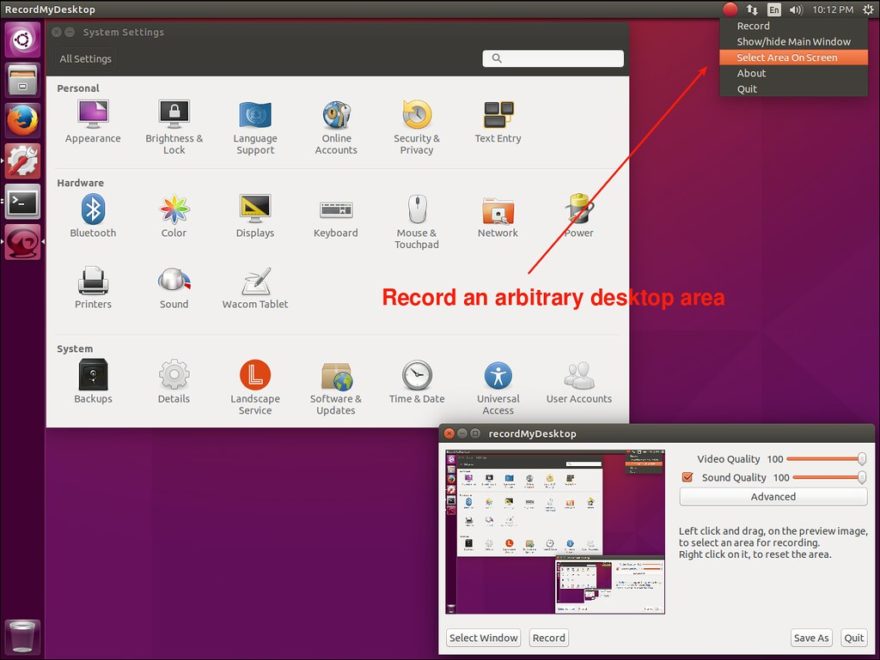
Task: Click Quit button in recordMyDesktop window
Action: coord(854,638)
